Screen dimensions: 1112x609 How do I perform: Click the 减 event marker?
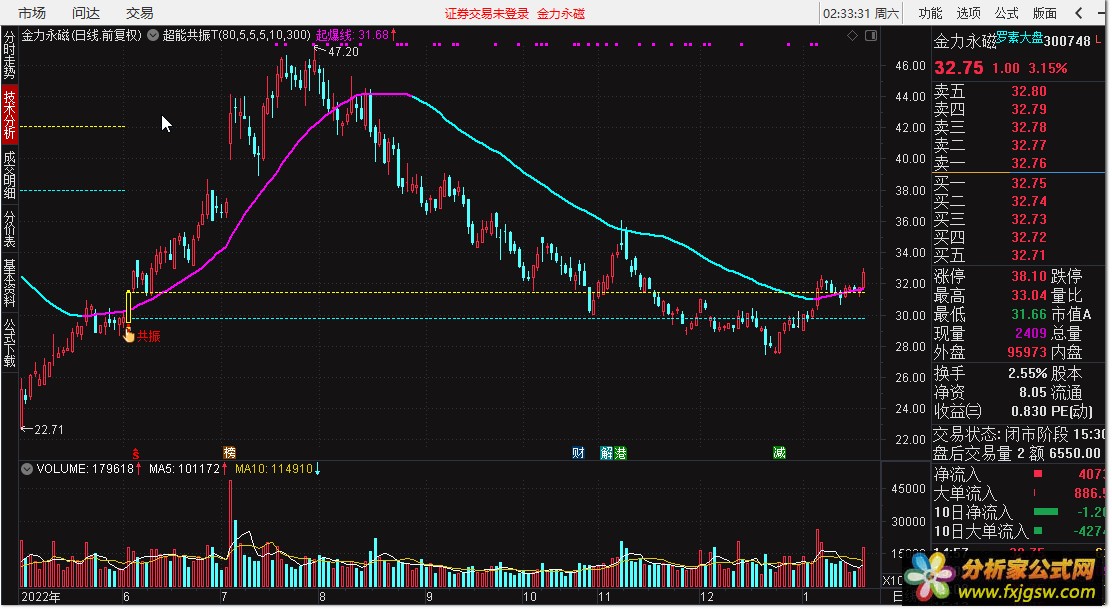coord(779,452)
